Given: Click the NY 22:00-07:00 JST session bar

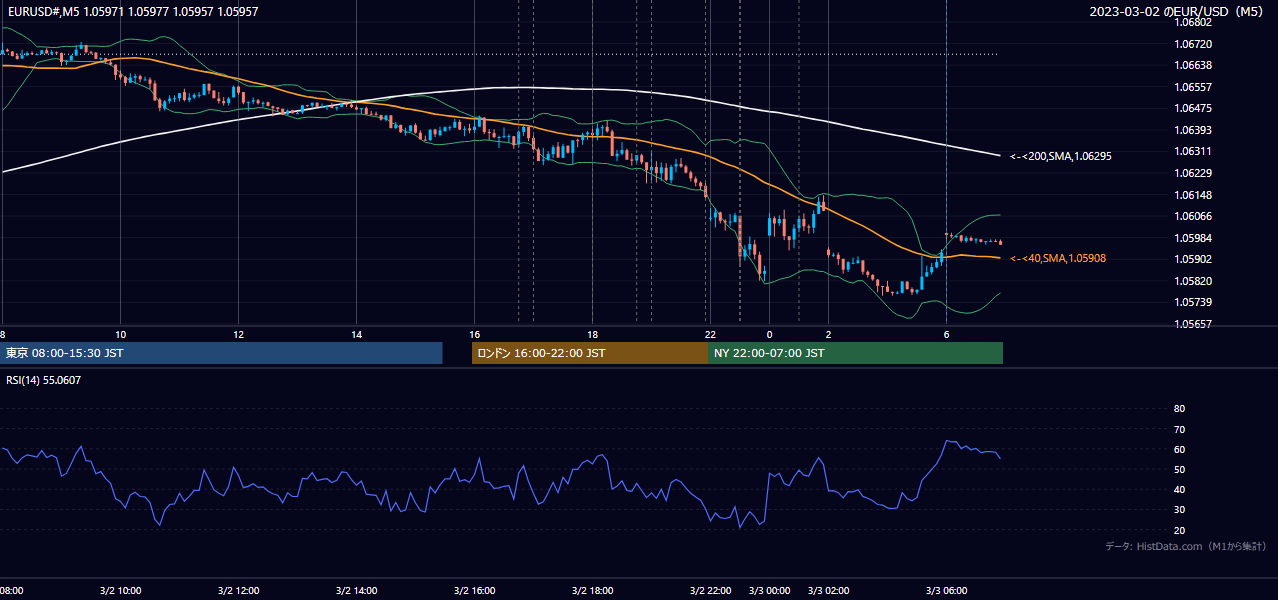Looking at the screenshot, I should coord(855,353).
